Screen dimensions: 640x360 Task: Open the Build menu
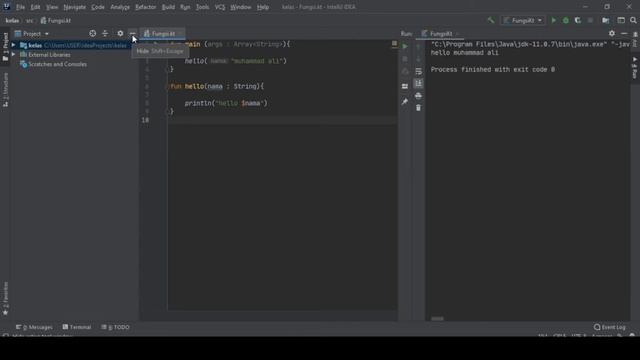[x=168, y=7]
